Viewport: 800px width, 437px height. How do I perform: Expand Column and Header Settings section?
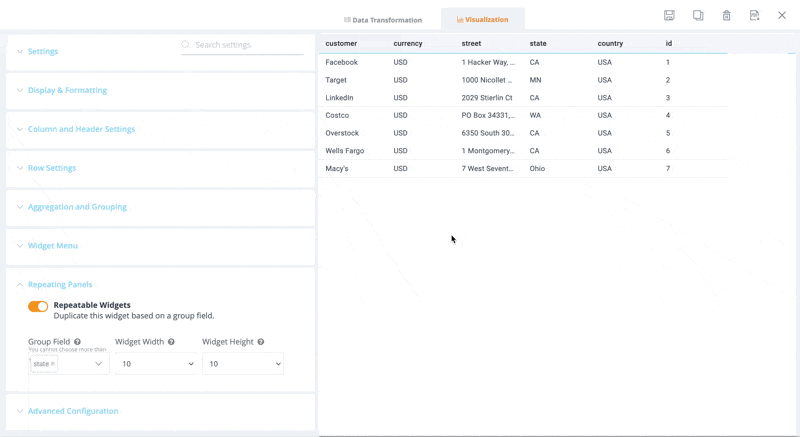point(81,129)
